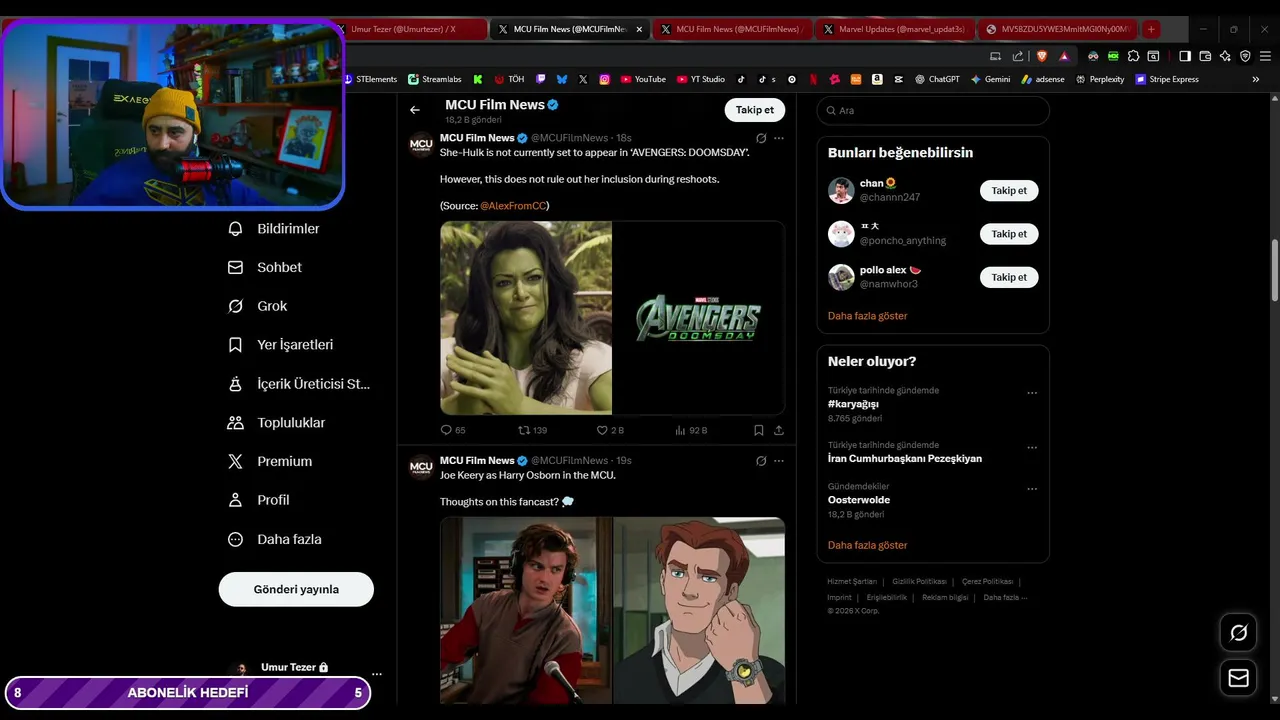Show hidden bookmarks with the chevron
1280x720 pixels.
[x=1256, y=79]
